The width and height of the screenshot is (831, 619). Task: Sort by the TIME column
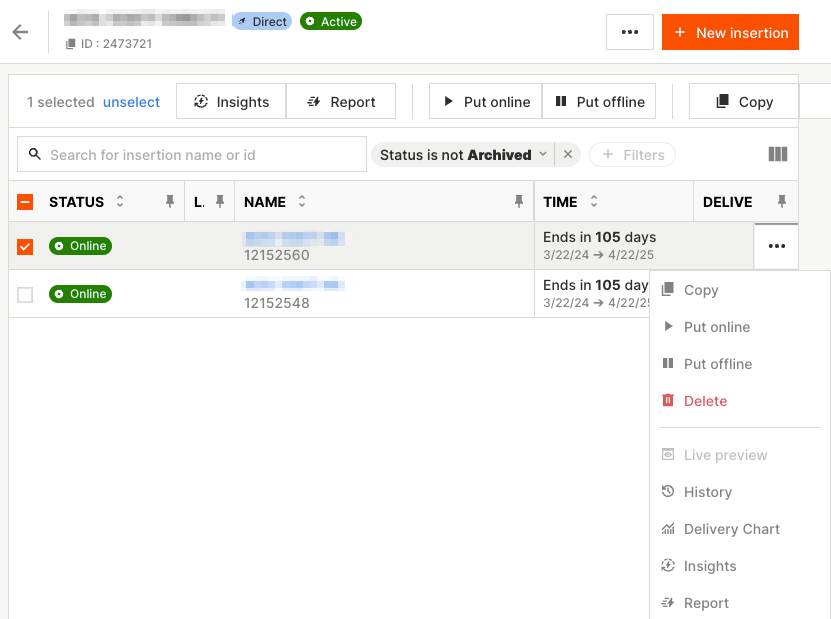click(594, 202)
